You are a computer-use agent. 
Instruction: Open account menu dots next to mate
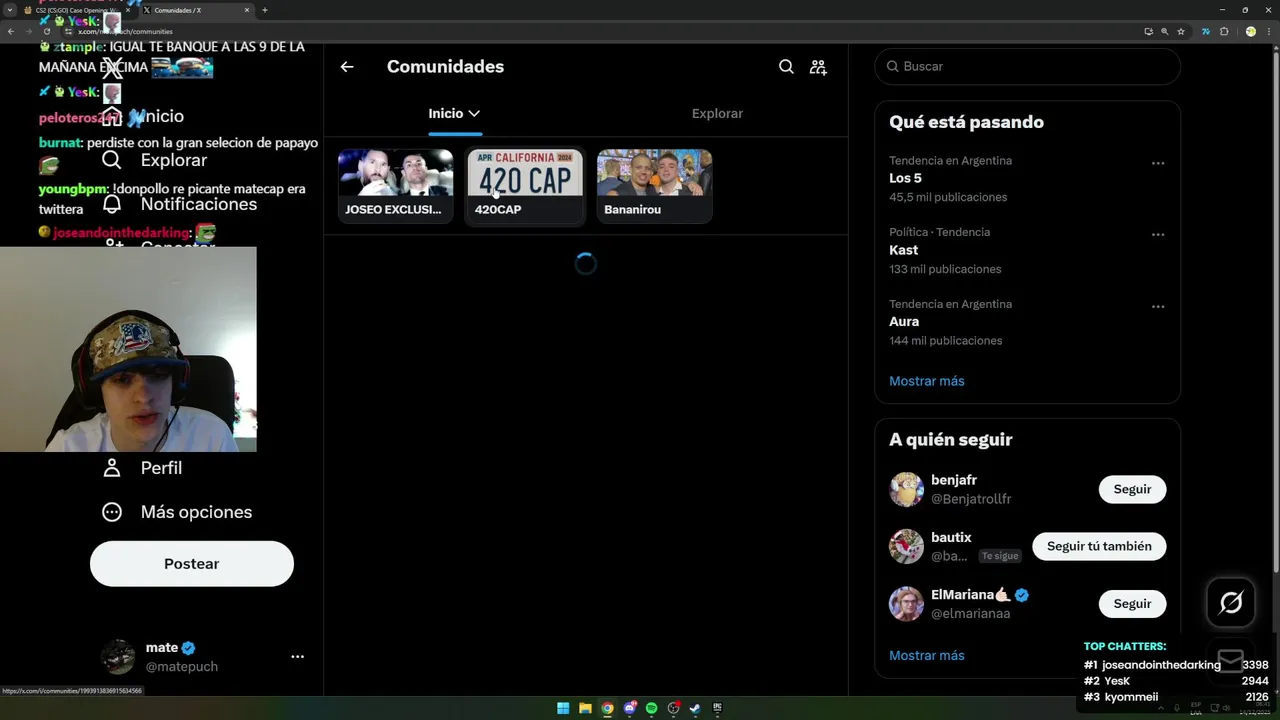point(297,657)
